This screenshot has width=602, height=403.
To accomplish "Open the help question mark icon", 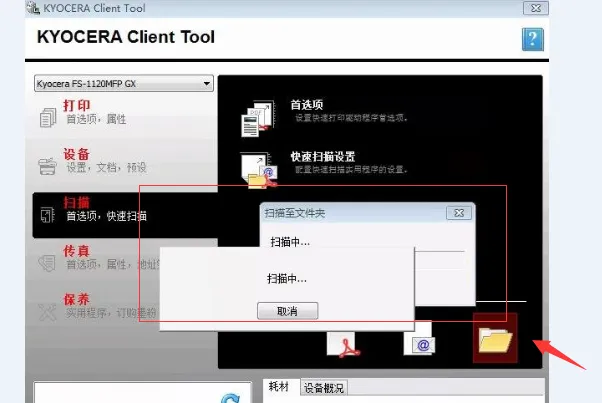I will tap(532, 40).
